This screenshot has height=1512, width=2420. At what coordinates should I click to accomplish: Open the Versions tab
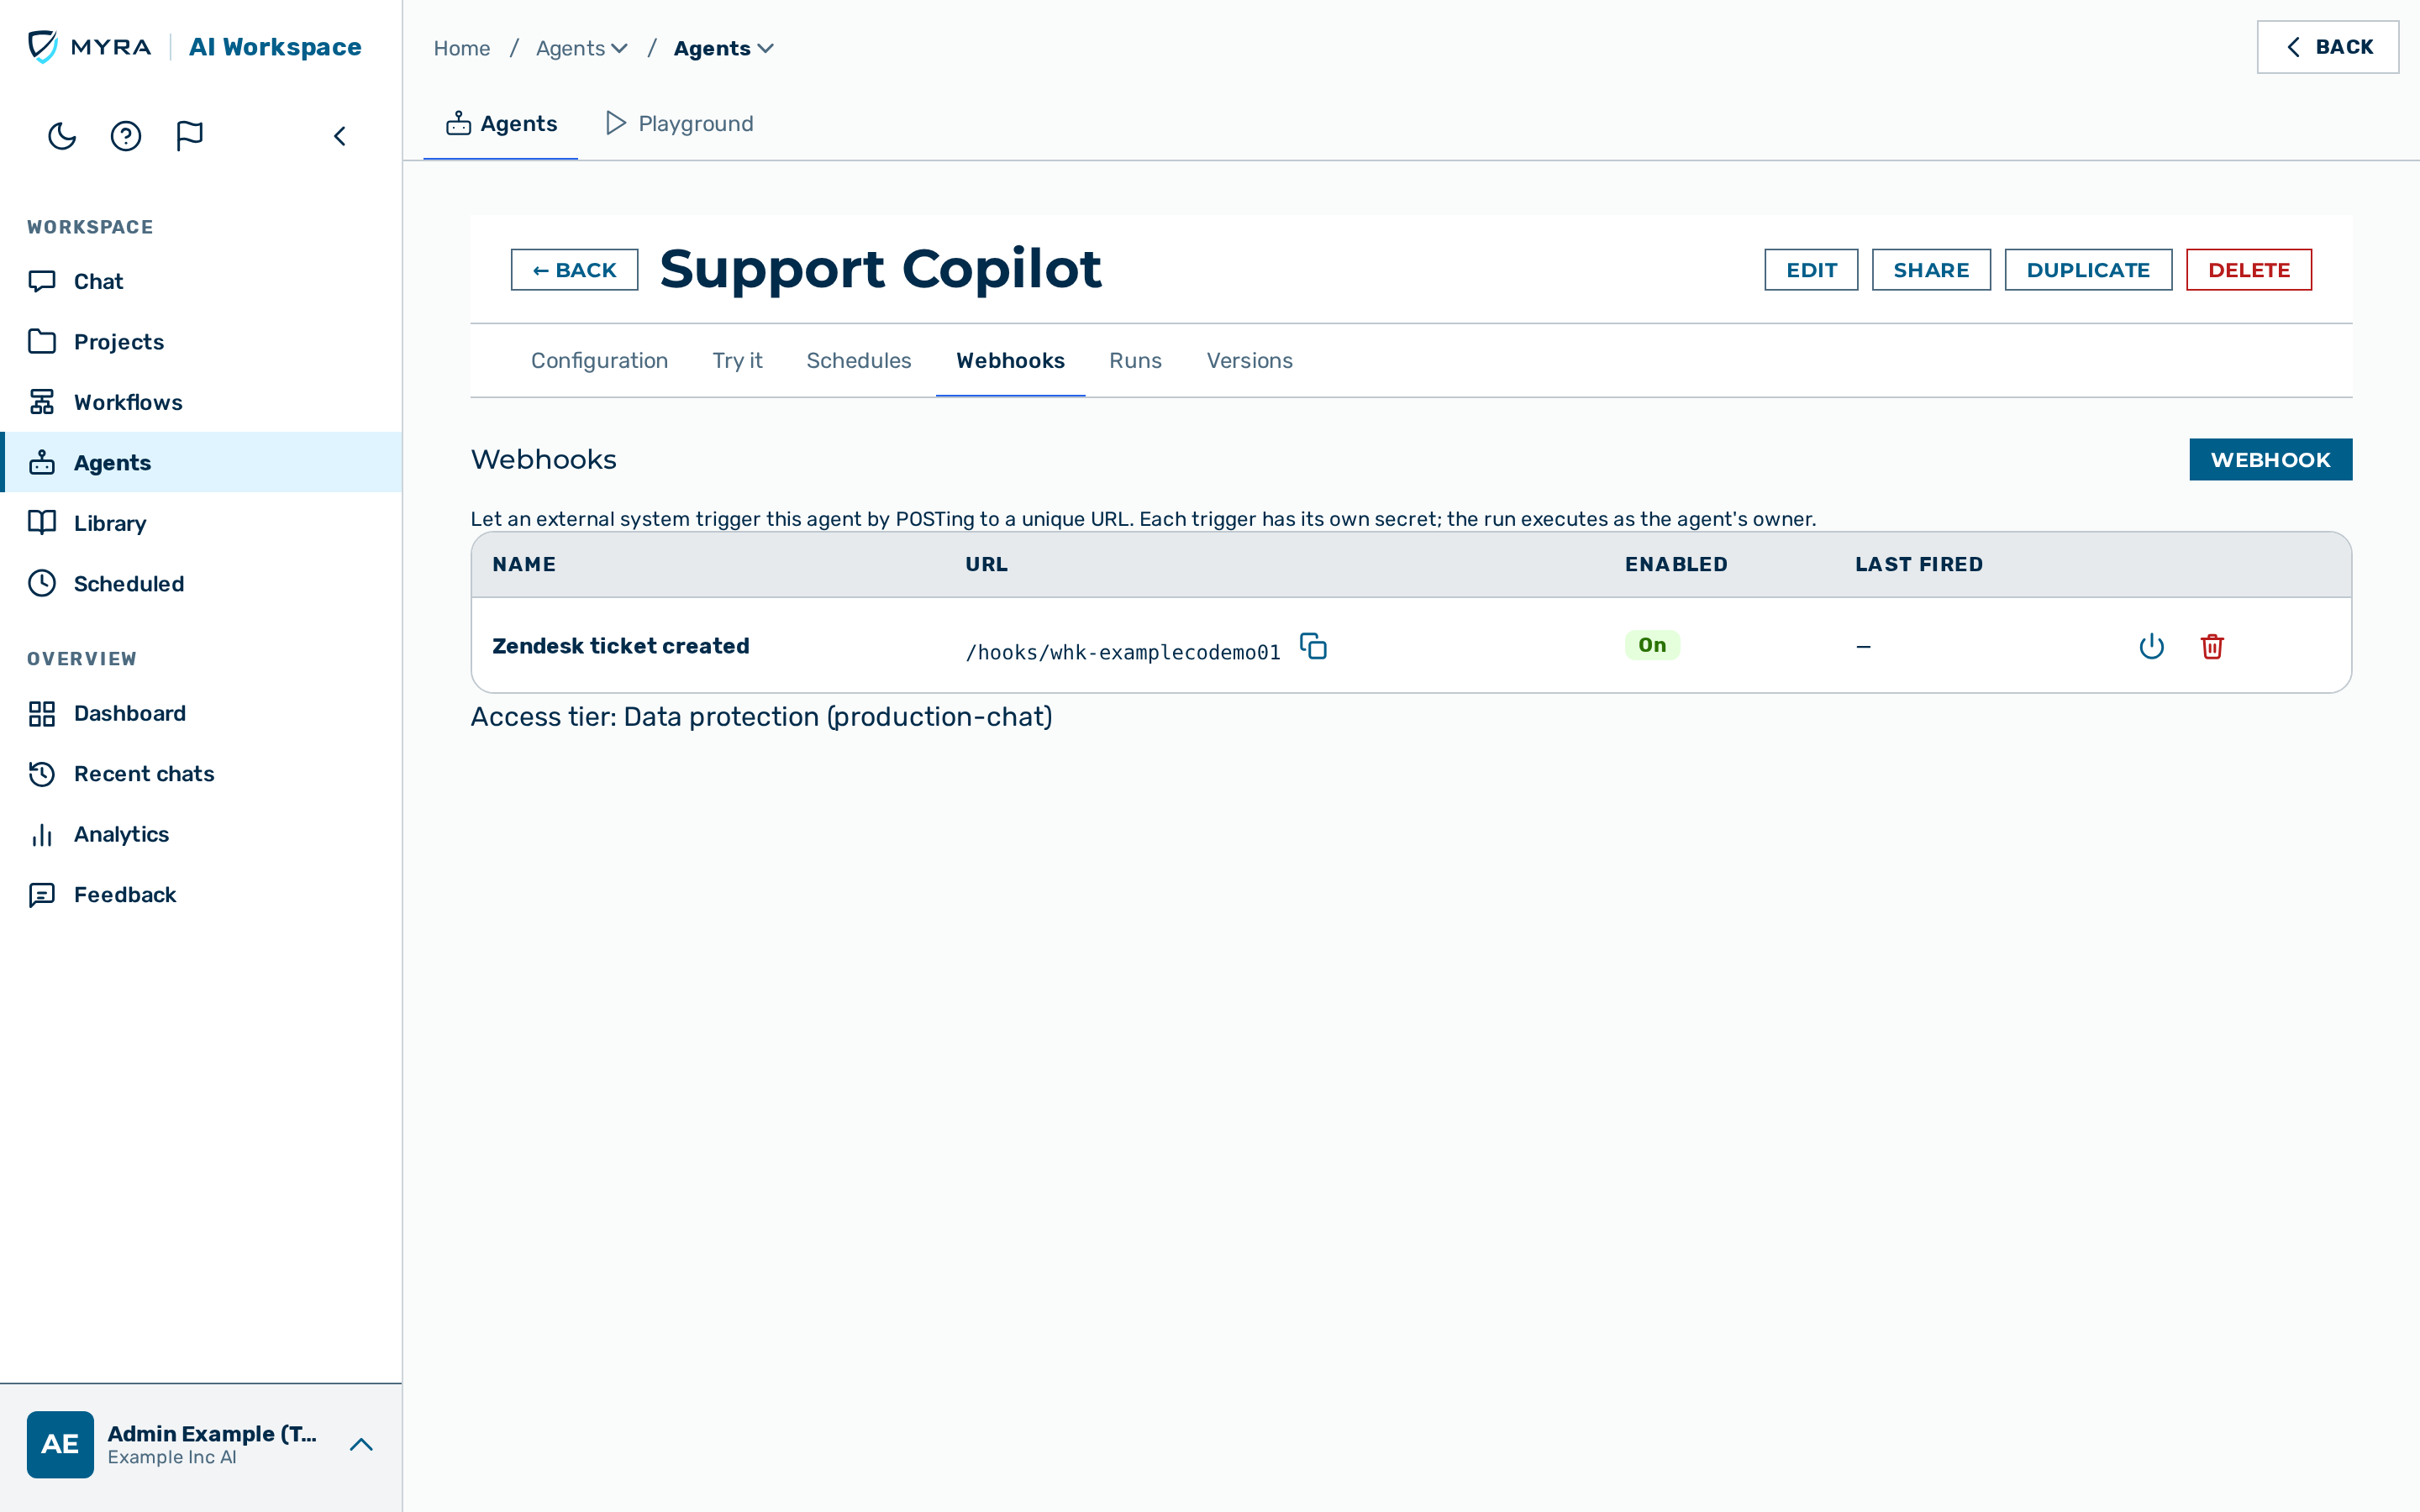pyautogui.click(x=1249, y=360)
